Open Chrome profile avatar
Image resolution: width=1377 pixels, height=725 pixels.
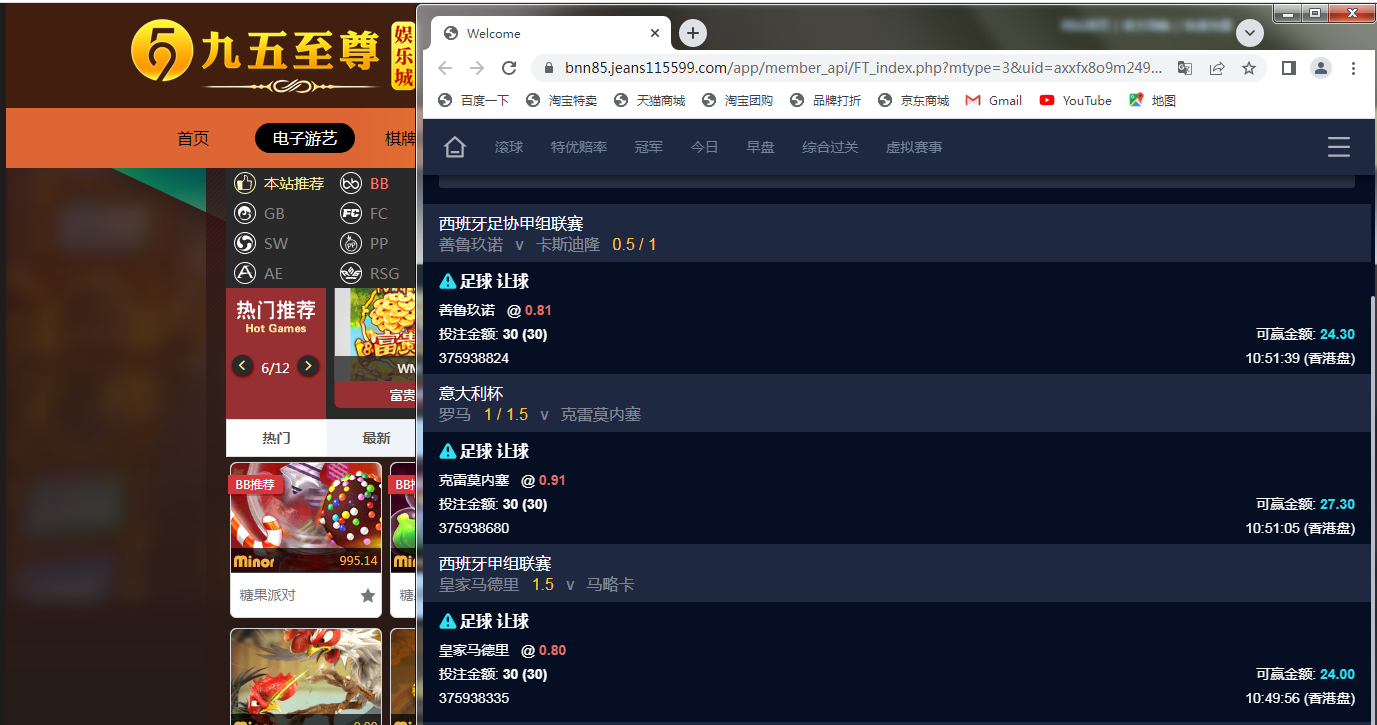[1321, 68]
